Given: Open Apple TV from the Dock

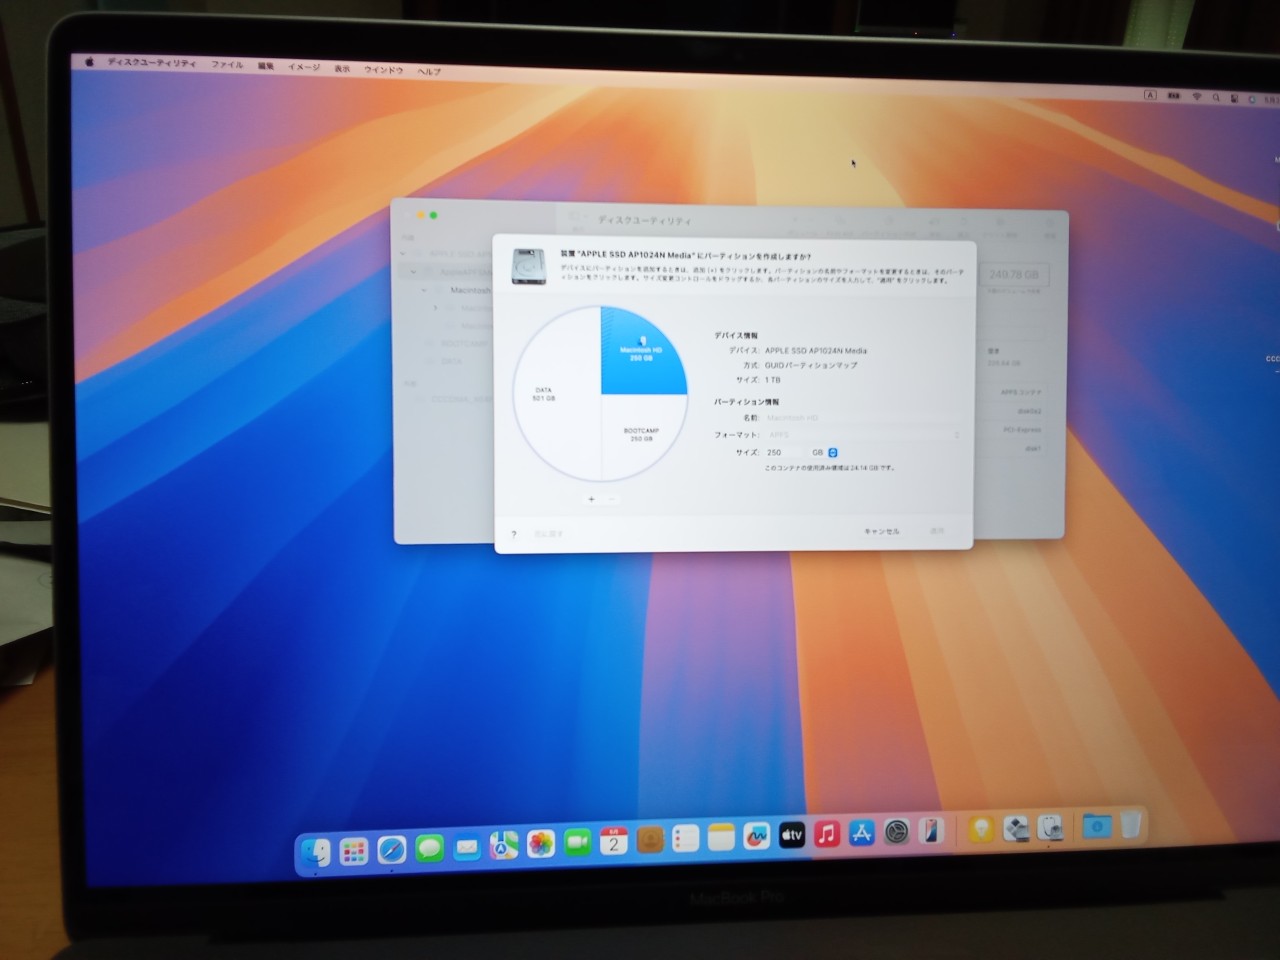Looking at the screenshot, I should coord(792,835).
